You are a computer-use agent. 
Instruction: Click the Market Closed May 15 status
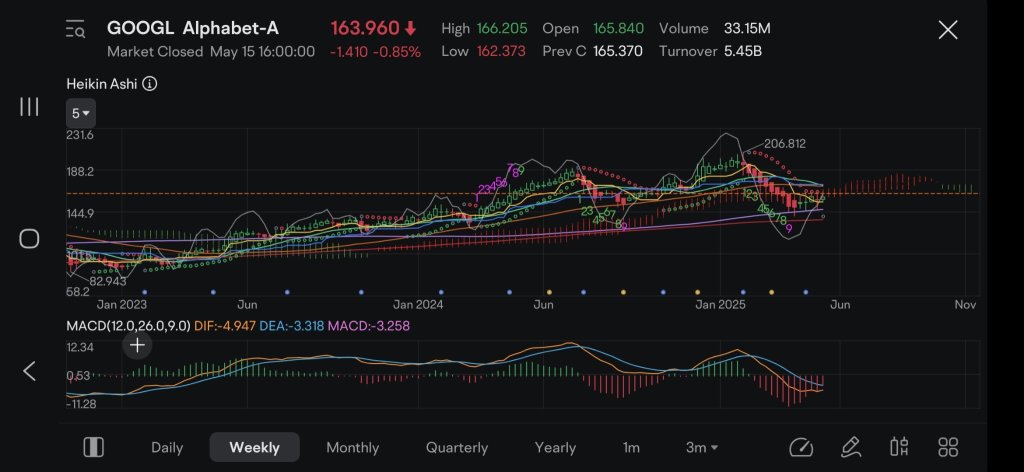tap(211, 52)
